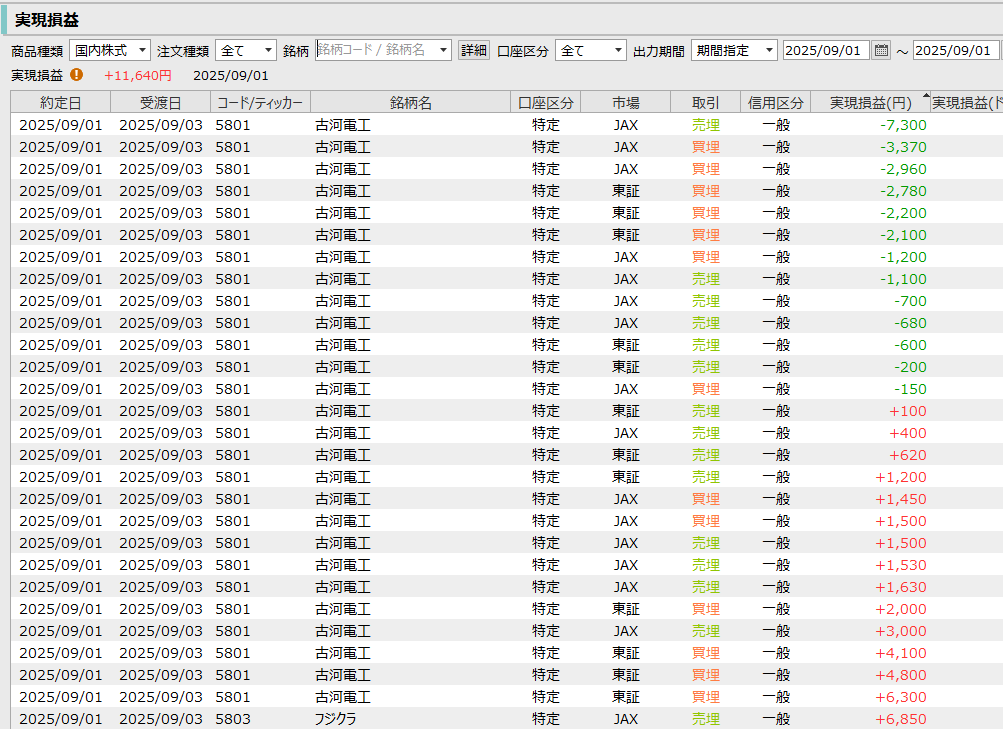Select the row with loss -7,300

tap(507, 125)
